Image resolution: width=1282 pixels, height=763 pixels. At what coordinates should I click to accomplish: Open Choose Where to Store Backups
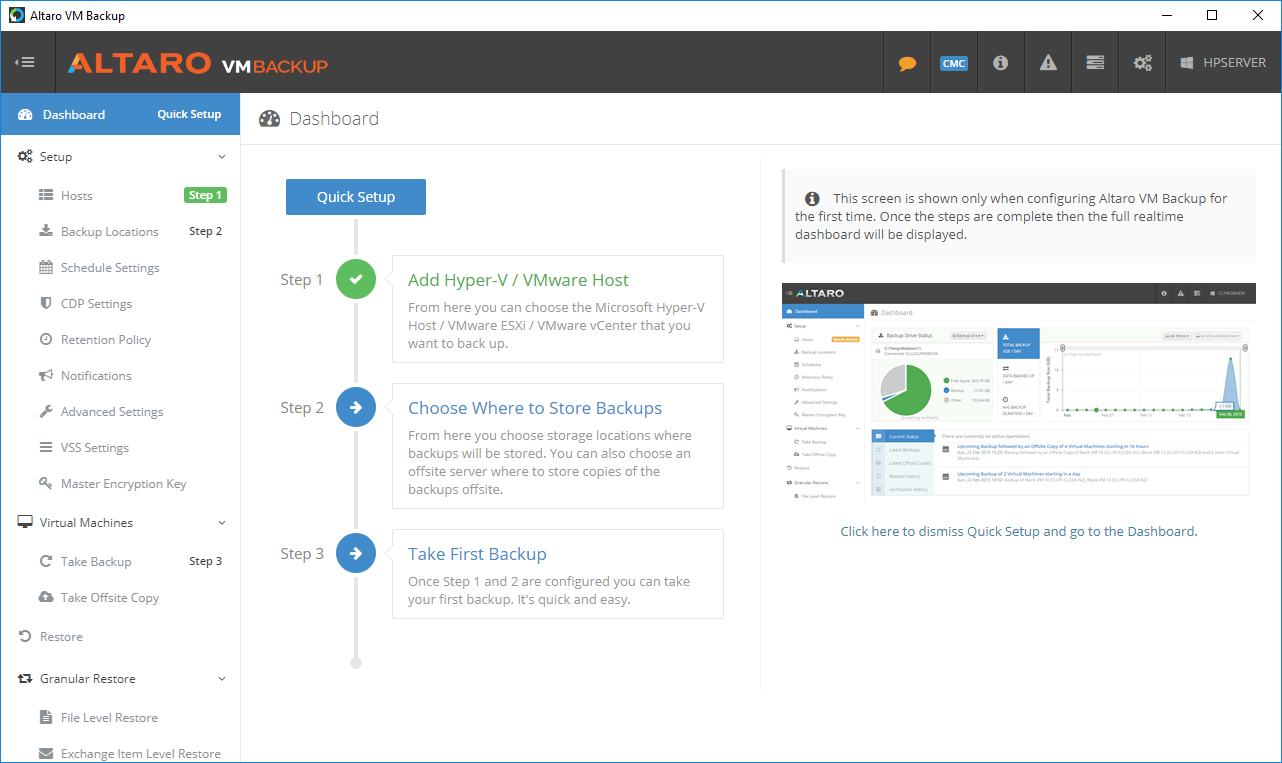[x=535, y=408]
